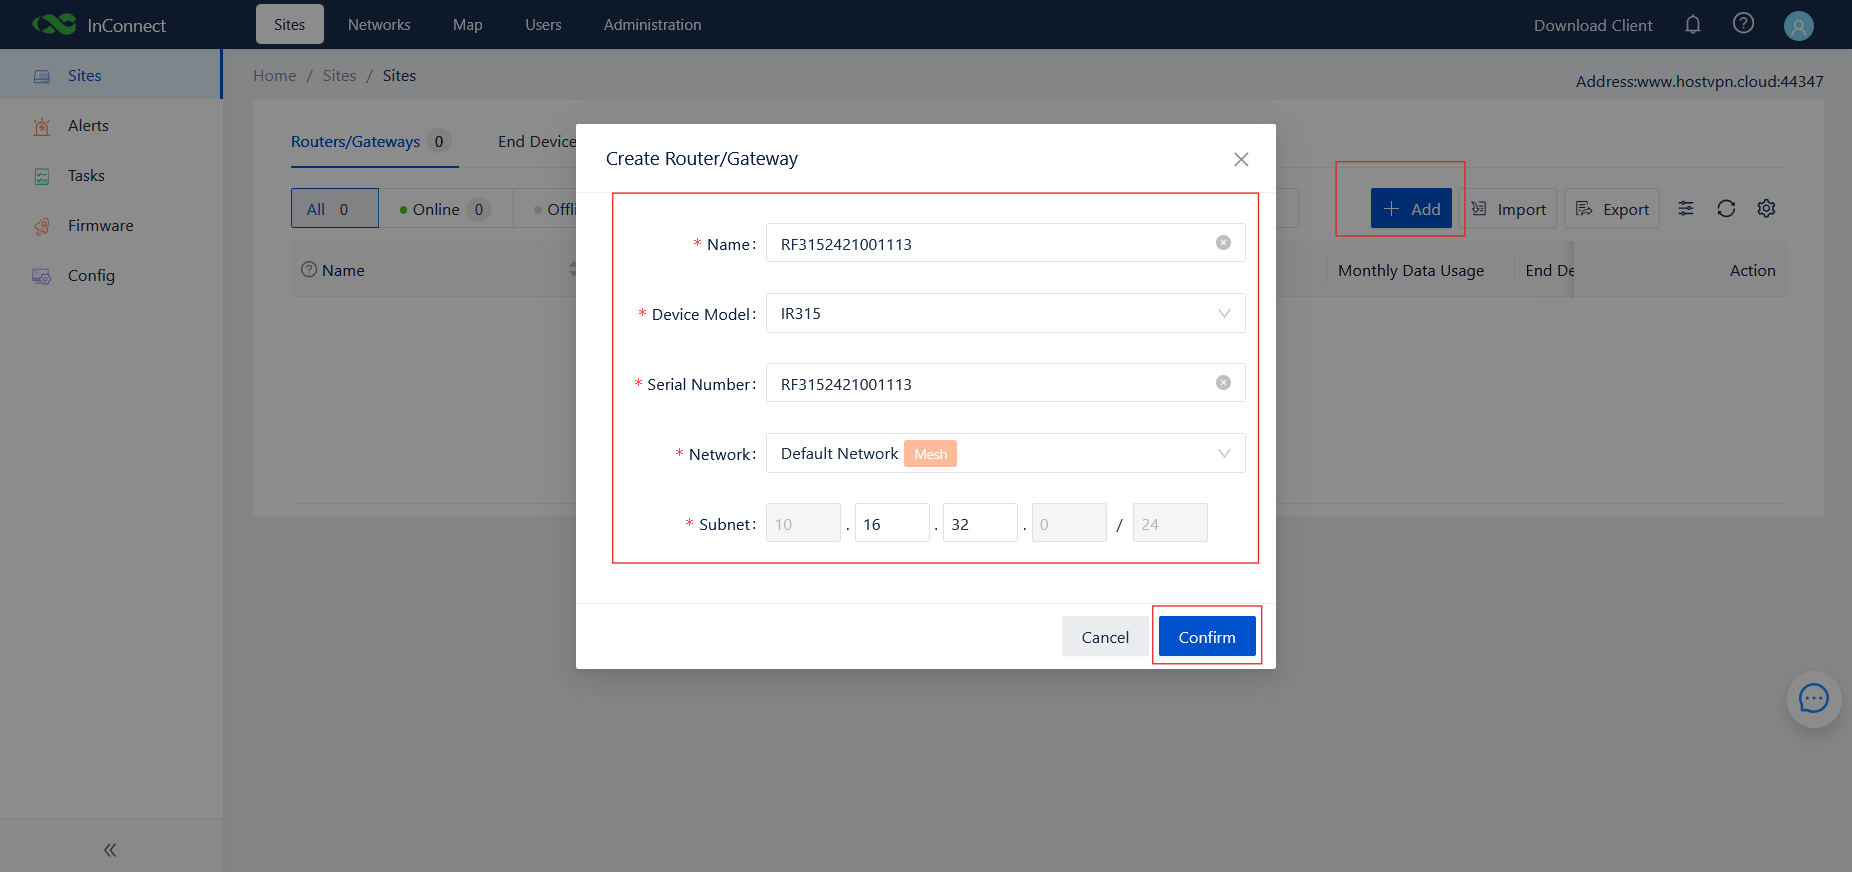This screenshot has height=872, width=1852.
Task: Open Alerts in the sidebar
Action: (111, 126)
